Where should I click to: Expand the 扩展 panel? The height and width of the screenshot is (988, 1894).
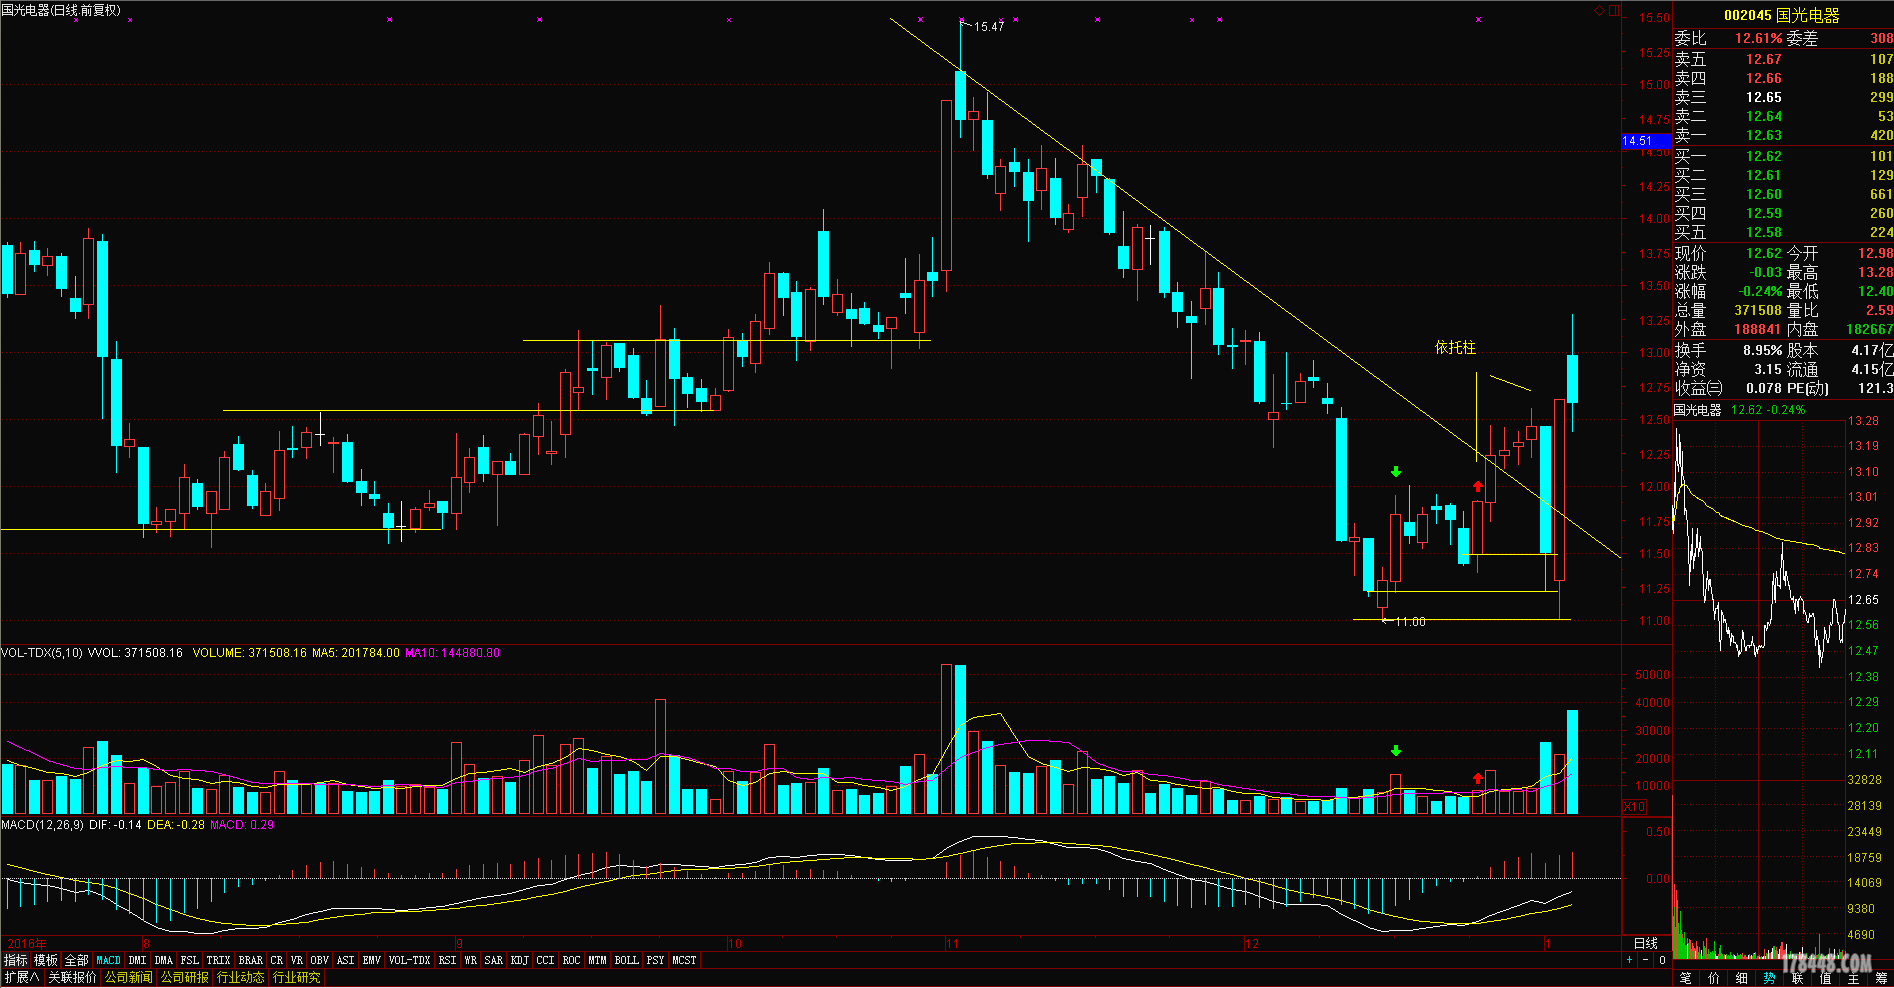click(22, 977)
